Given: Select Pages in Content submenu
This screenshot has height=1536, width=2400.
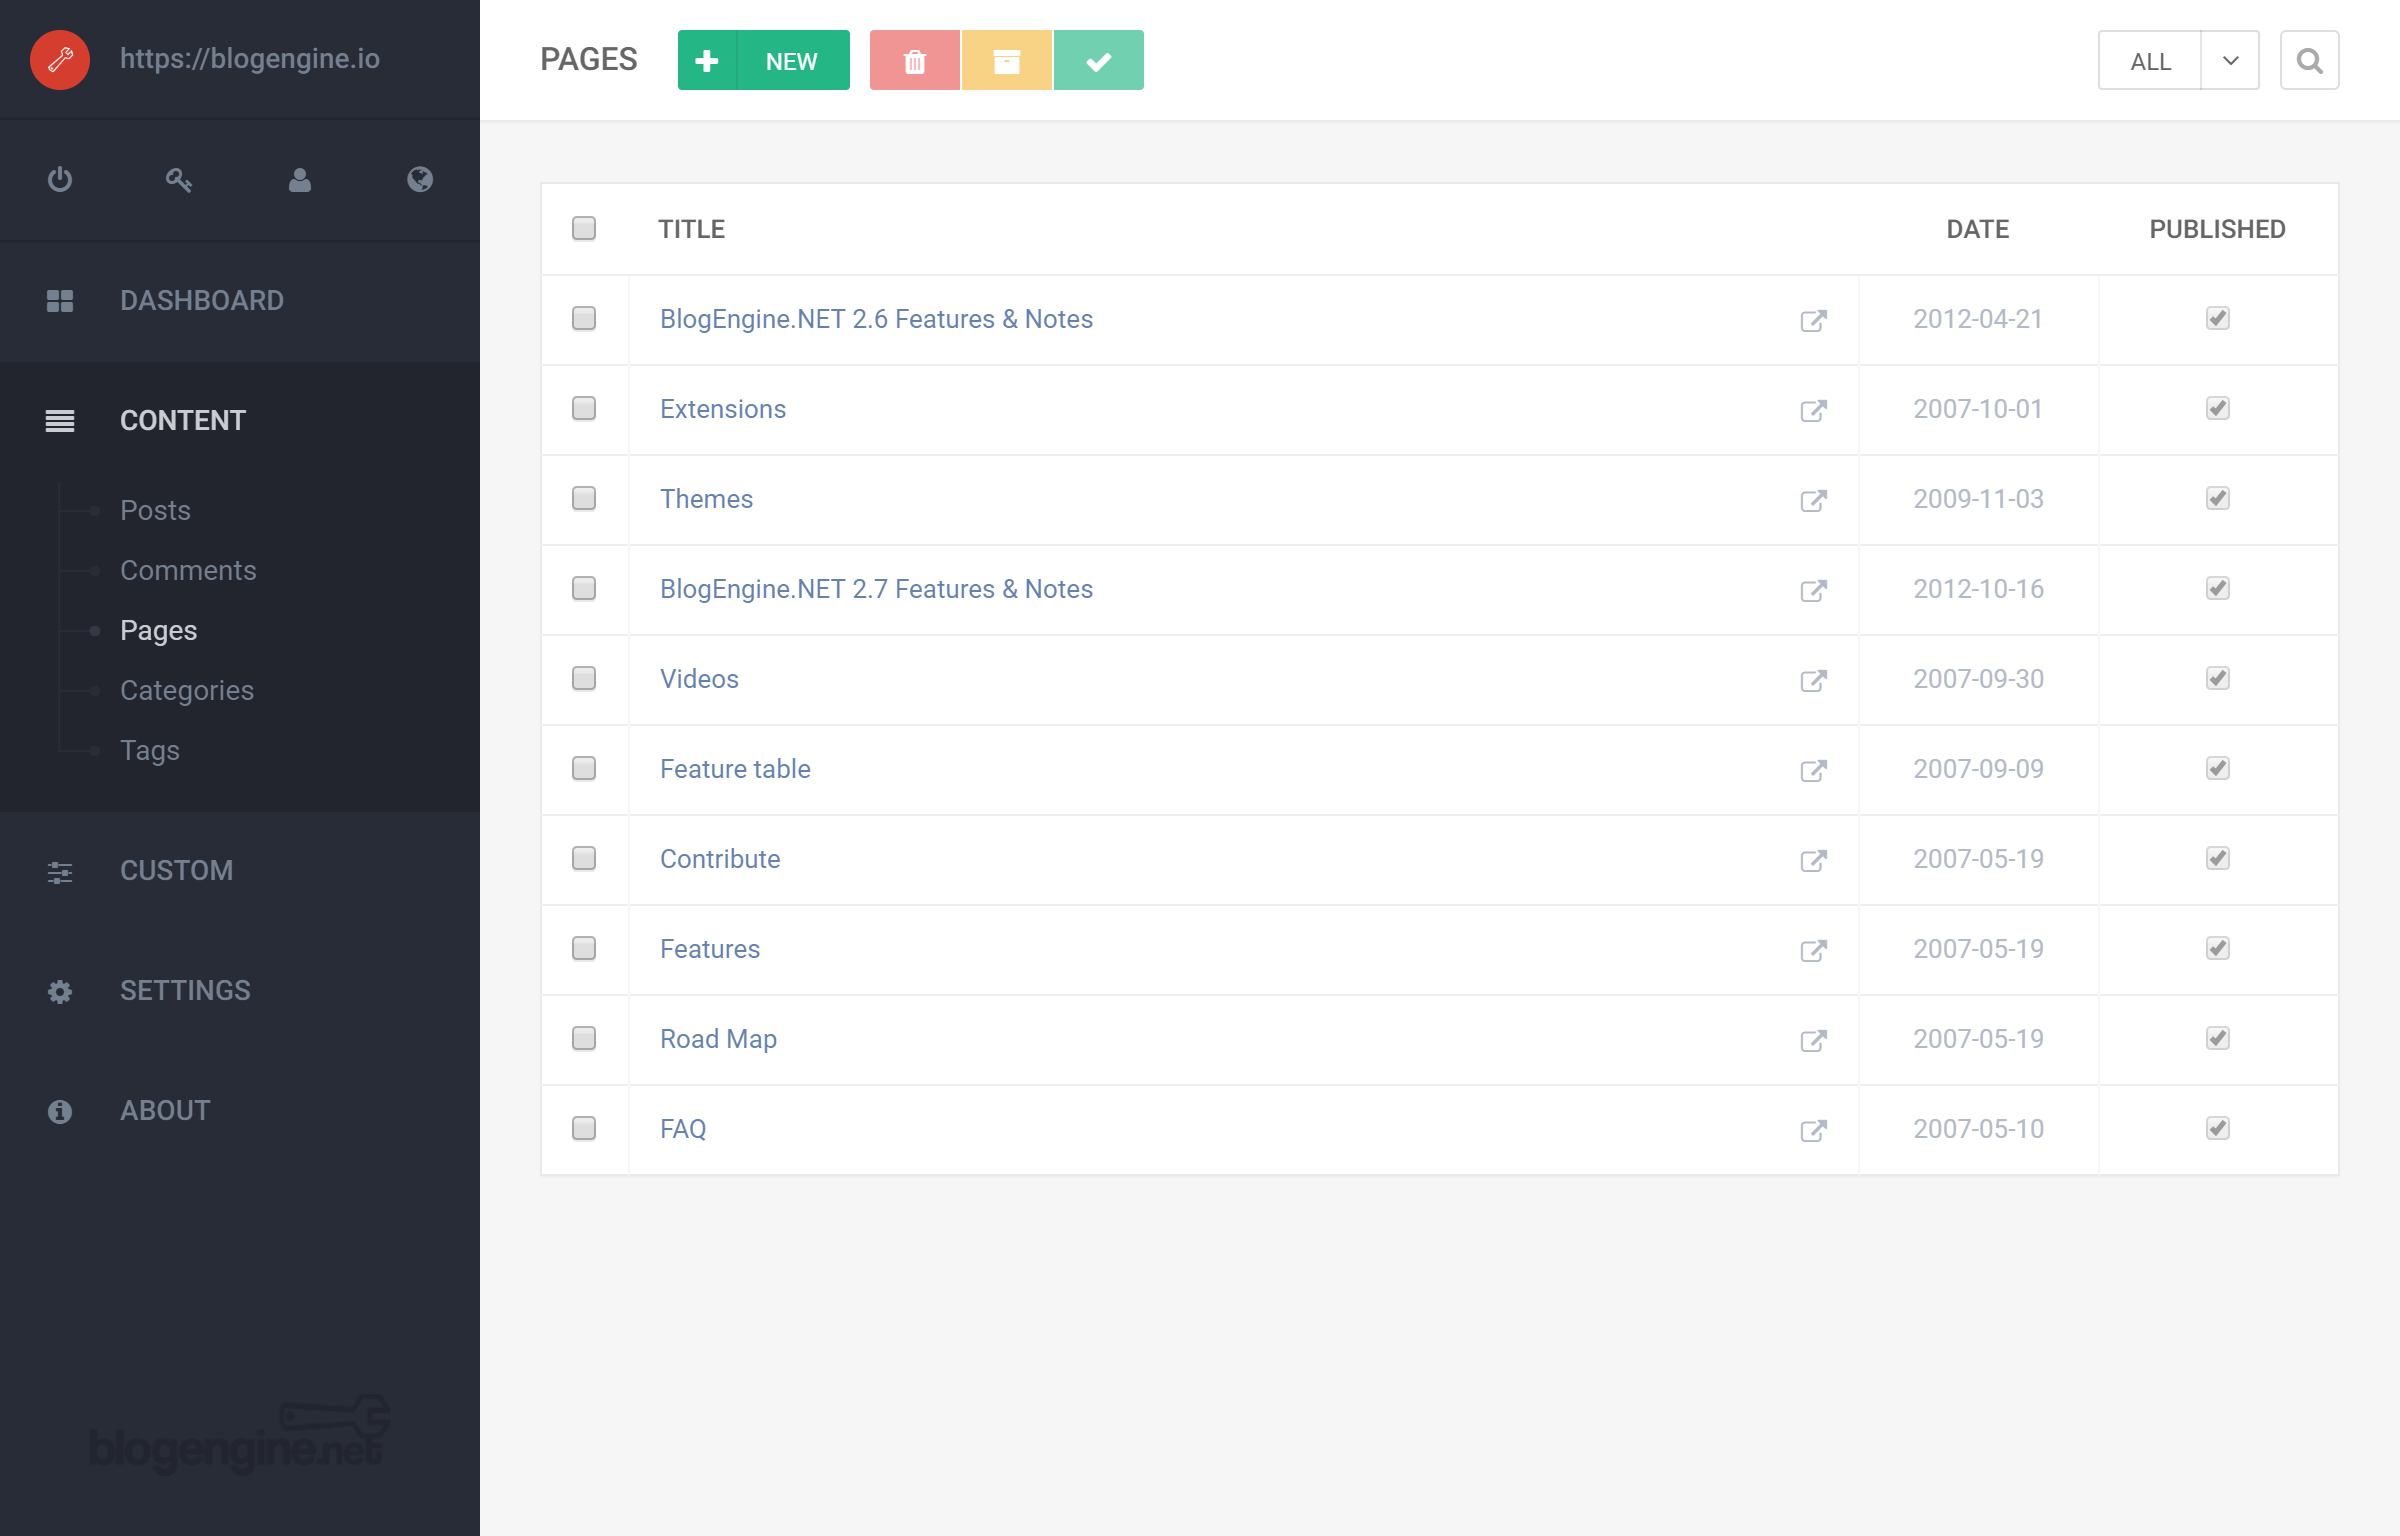Looking at the screenshot, I should 158,631.
